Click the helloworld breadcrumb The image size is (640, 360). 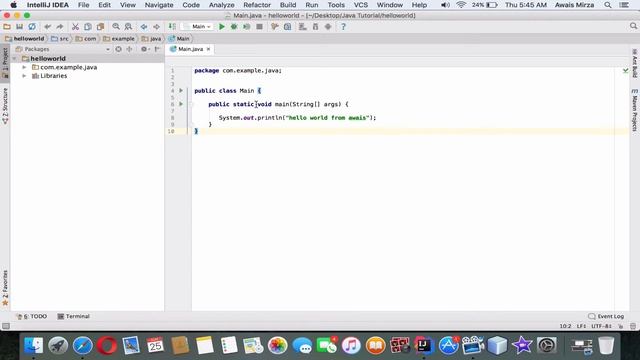tap(25, 38)
